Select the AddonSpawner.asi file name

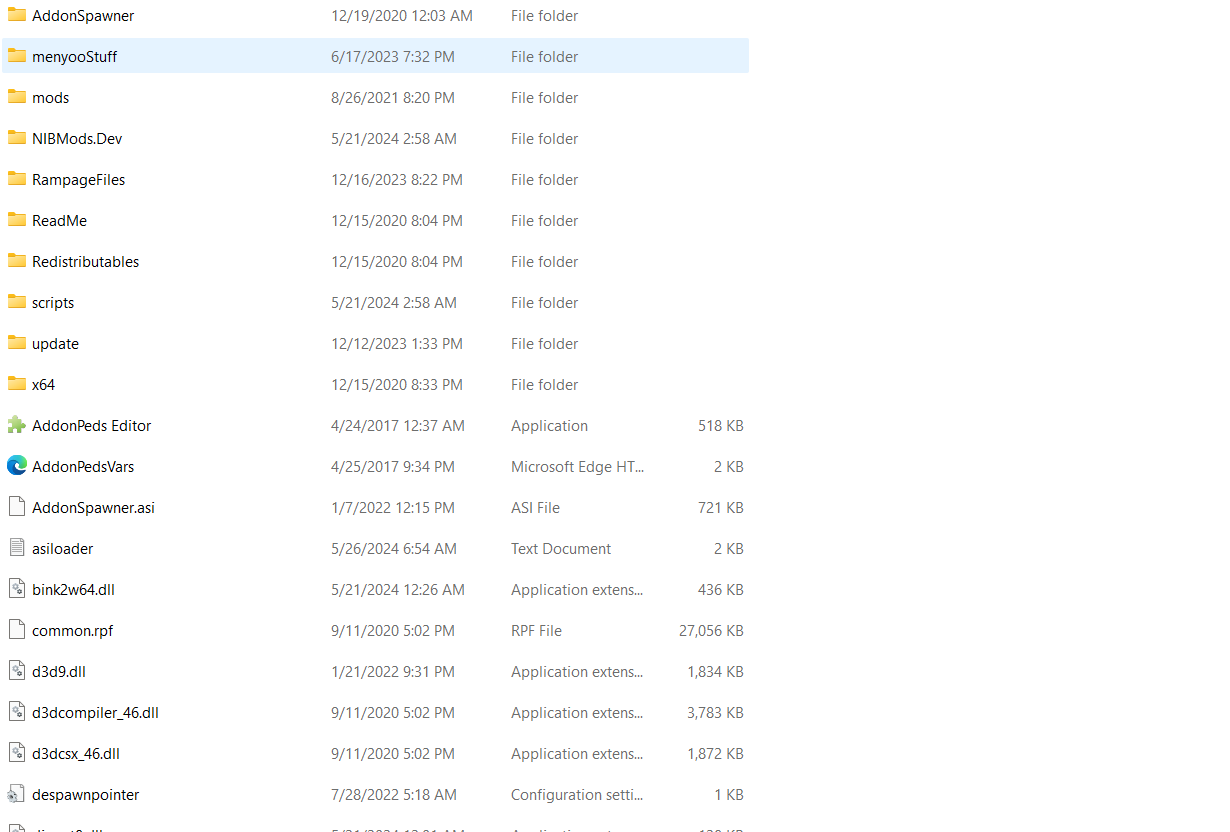(x=93, y=508)
